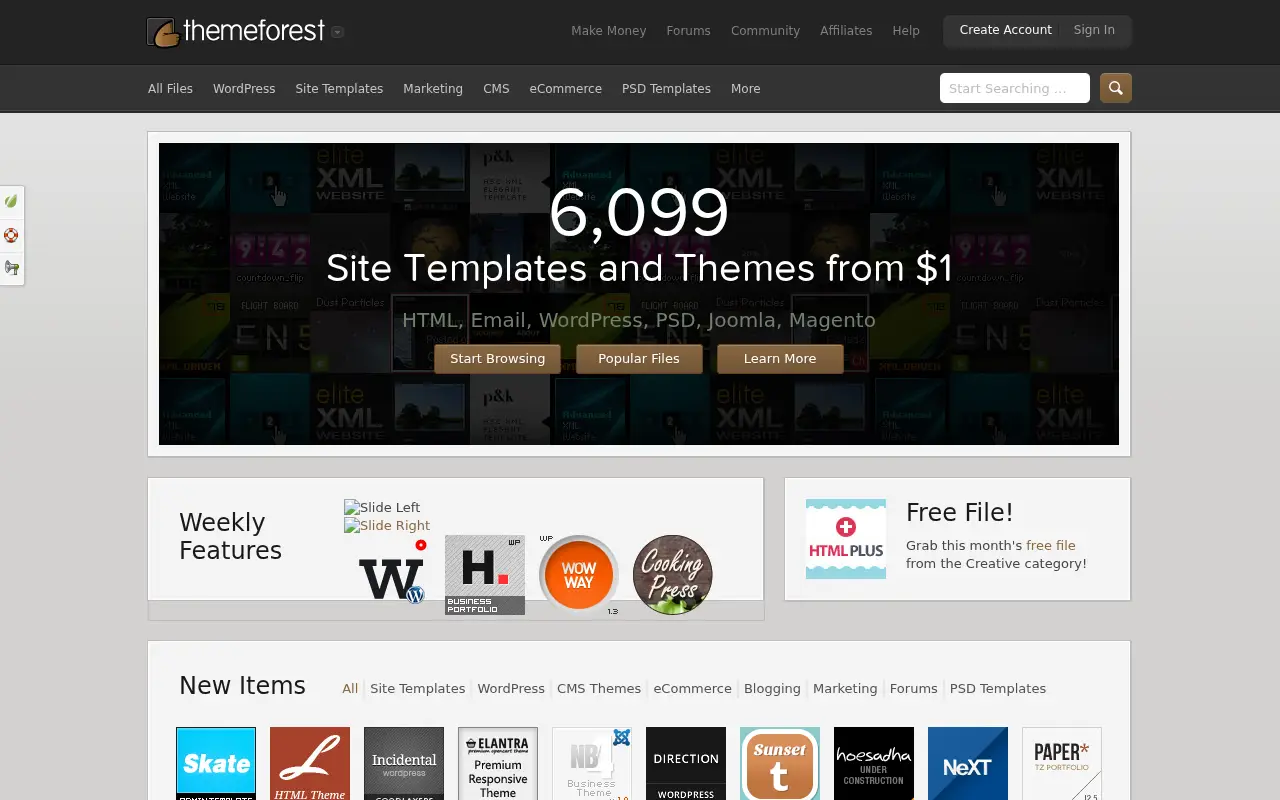This screenshot has width=1280, height=800.
Task: Open the NeXT item thumbnail
Action: pyautogui.click(x=968, y=763)
